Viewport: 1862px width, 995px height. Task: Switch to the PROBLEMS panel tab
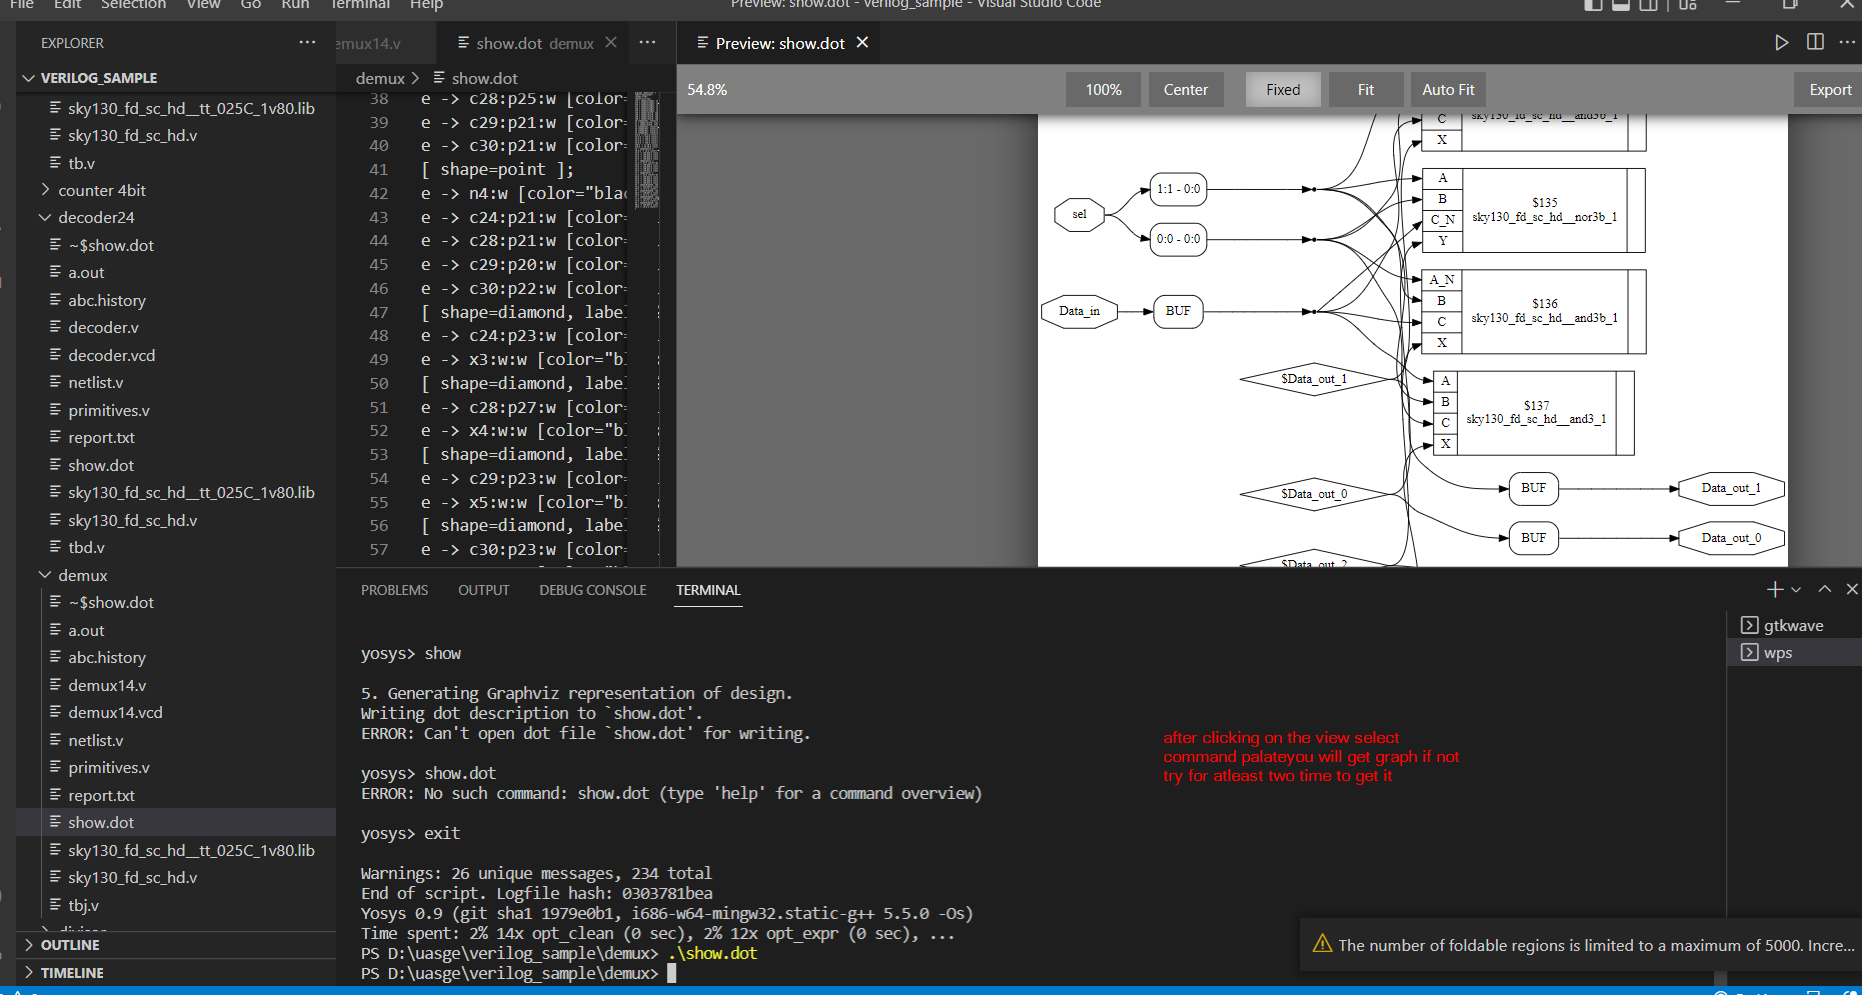point(394,590)
